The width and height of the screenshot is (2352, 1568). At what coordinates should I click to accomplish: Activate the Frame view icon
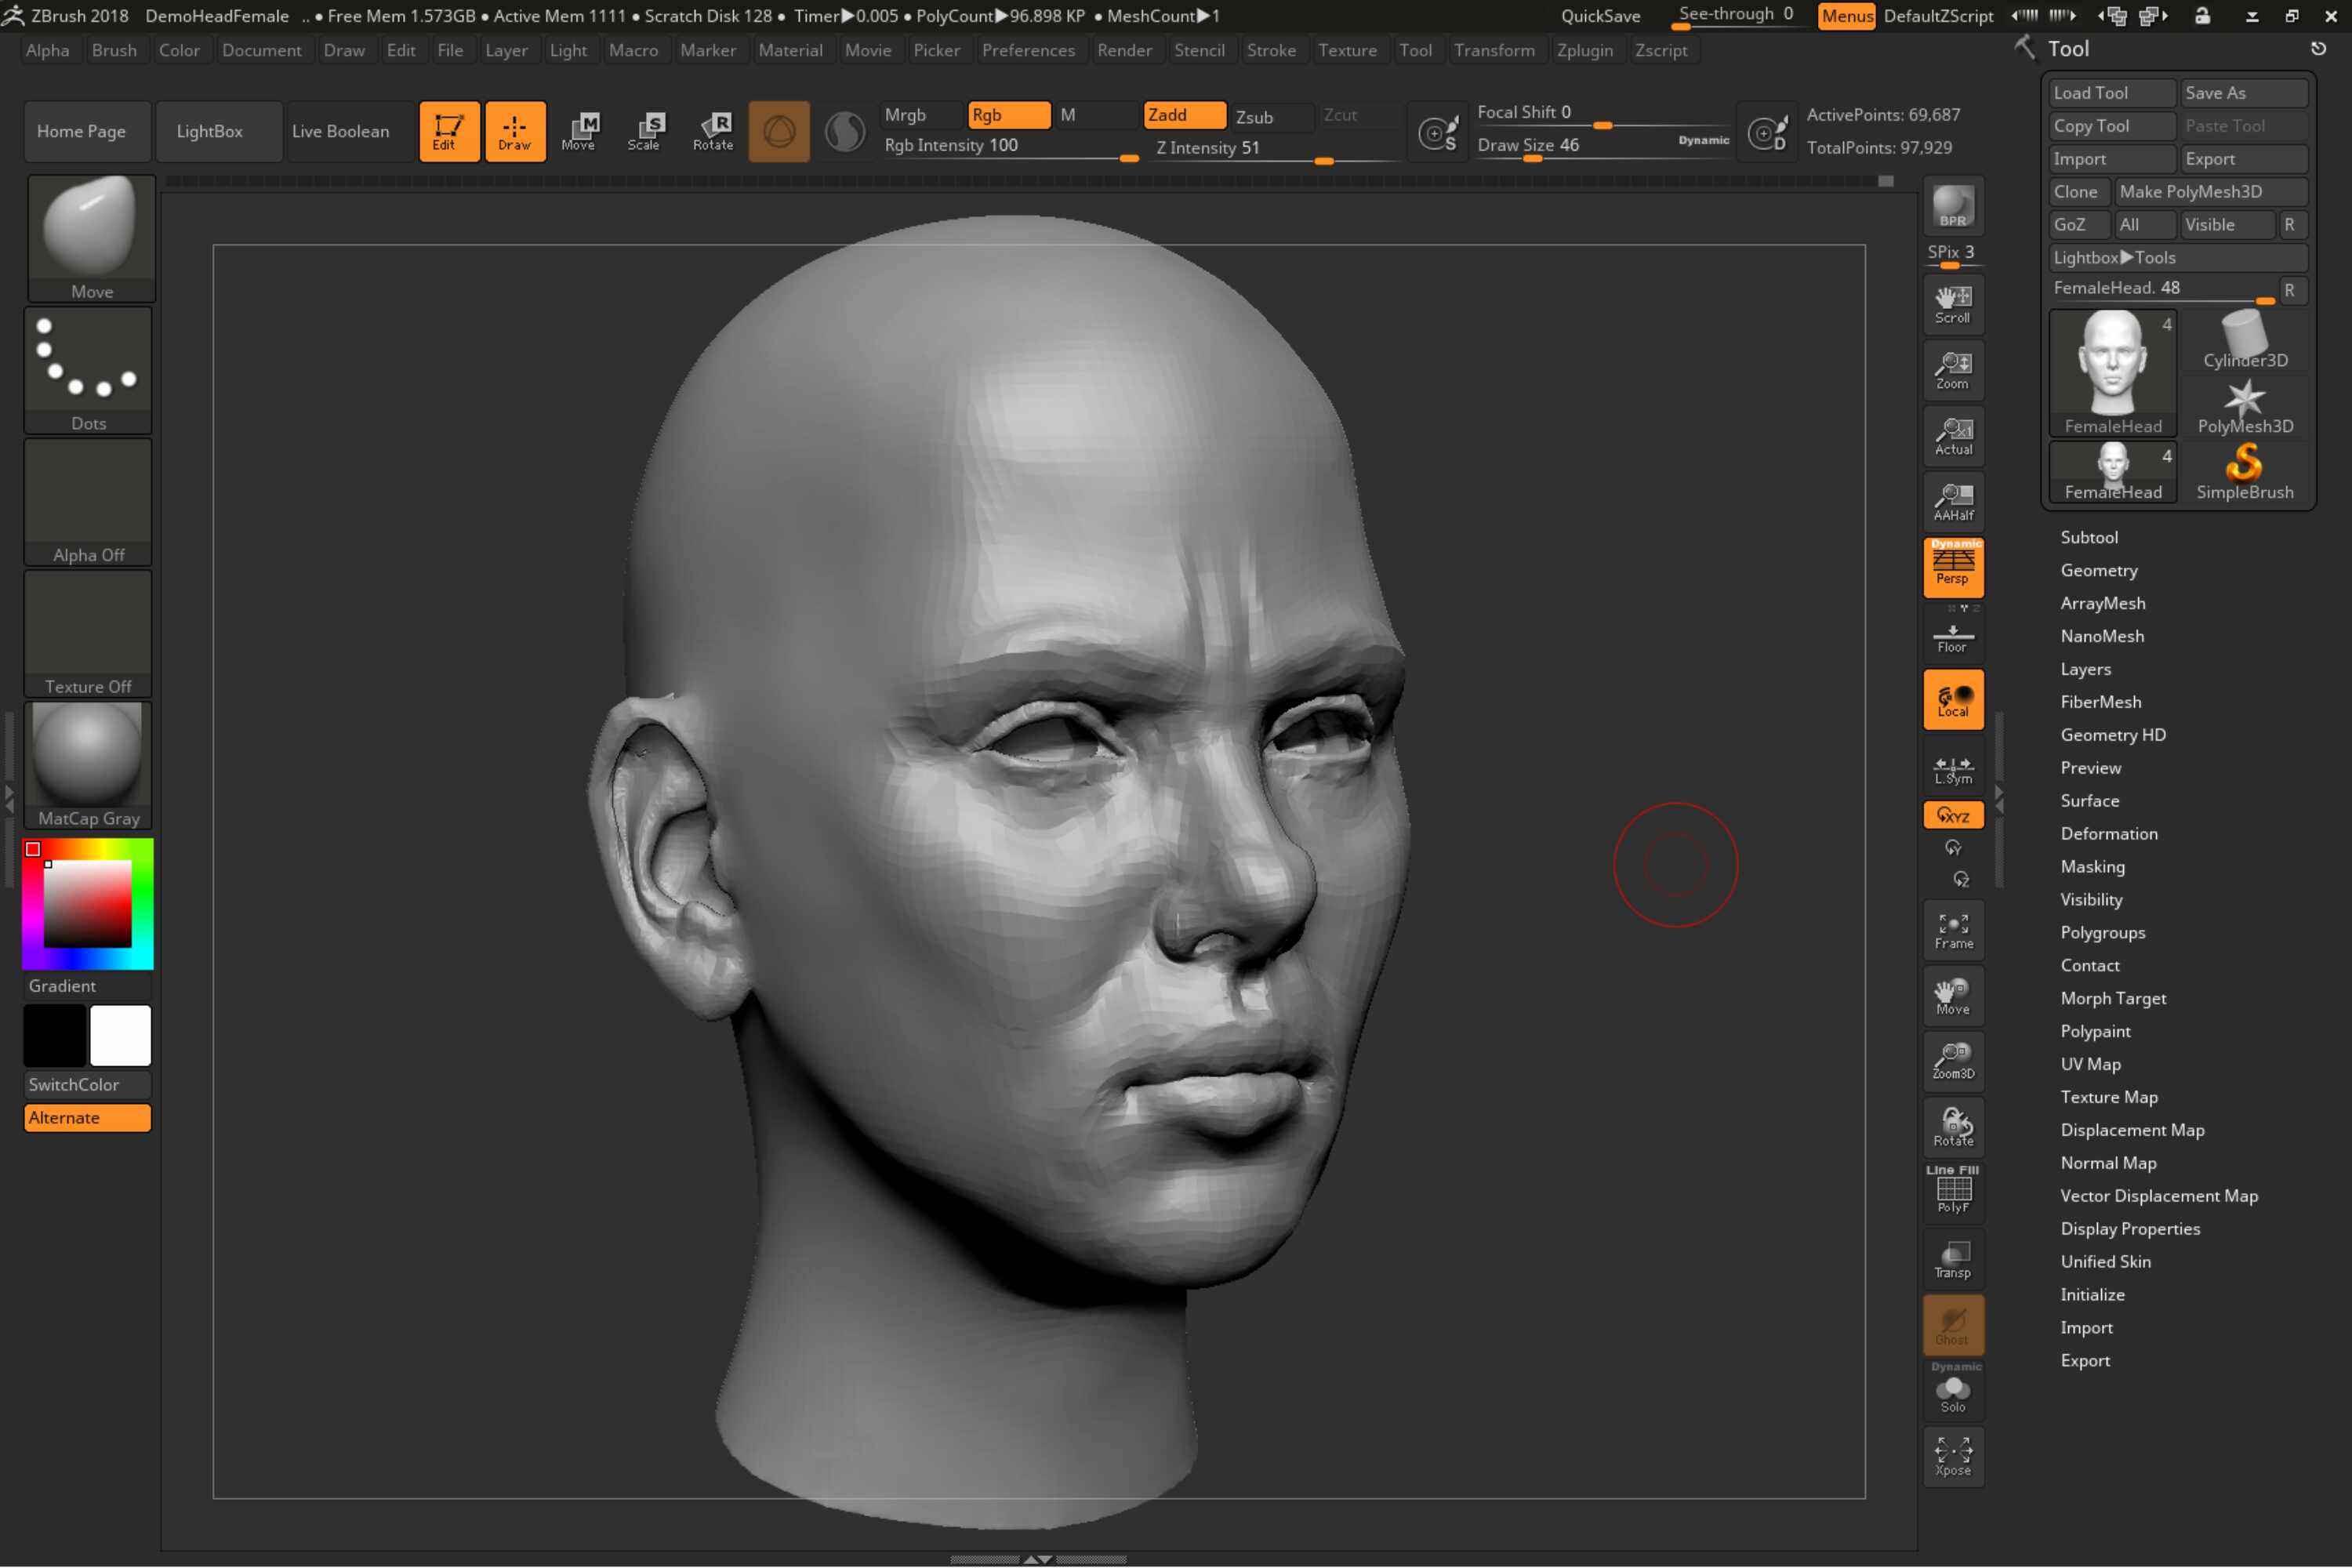point(1953,931)
